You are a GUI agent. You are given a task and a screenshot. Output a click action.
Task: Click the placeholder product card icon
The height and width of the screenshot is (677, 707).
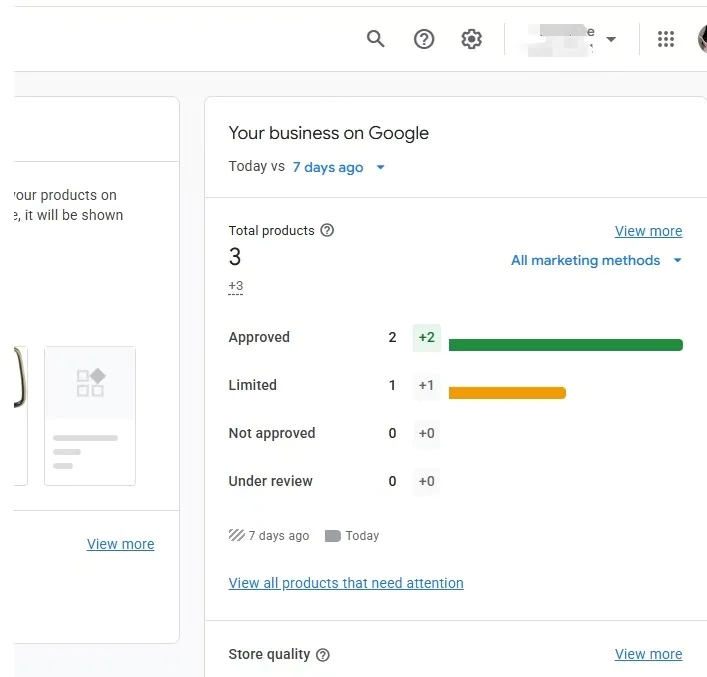[x=90, y=383]
